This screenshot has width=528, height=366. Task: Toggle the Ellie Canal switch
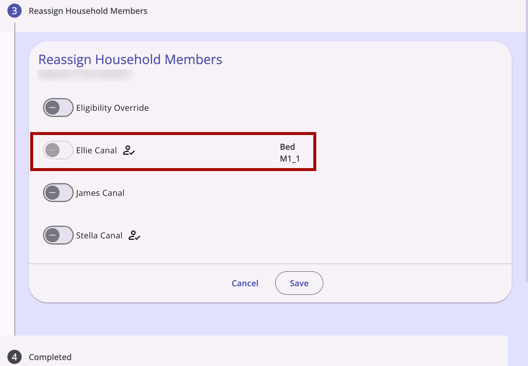(58, 150)
